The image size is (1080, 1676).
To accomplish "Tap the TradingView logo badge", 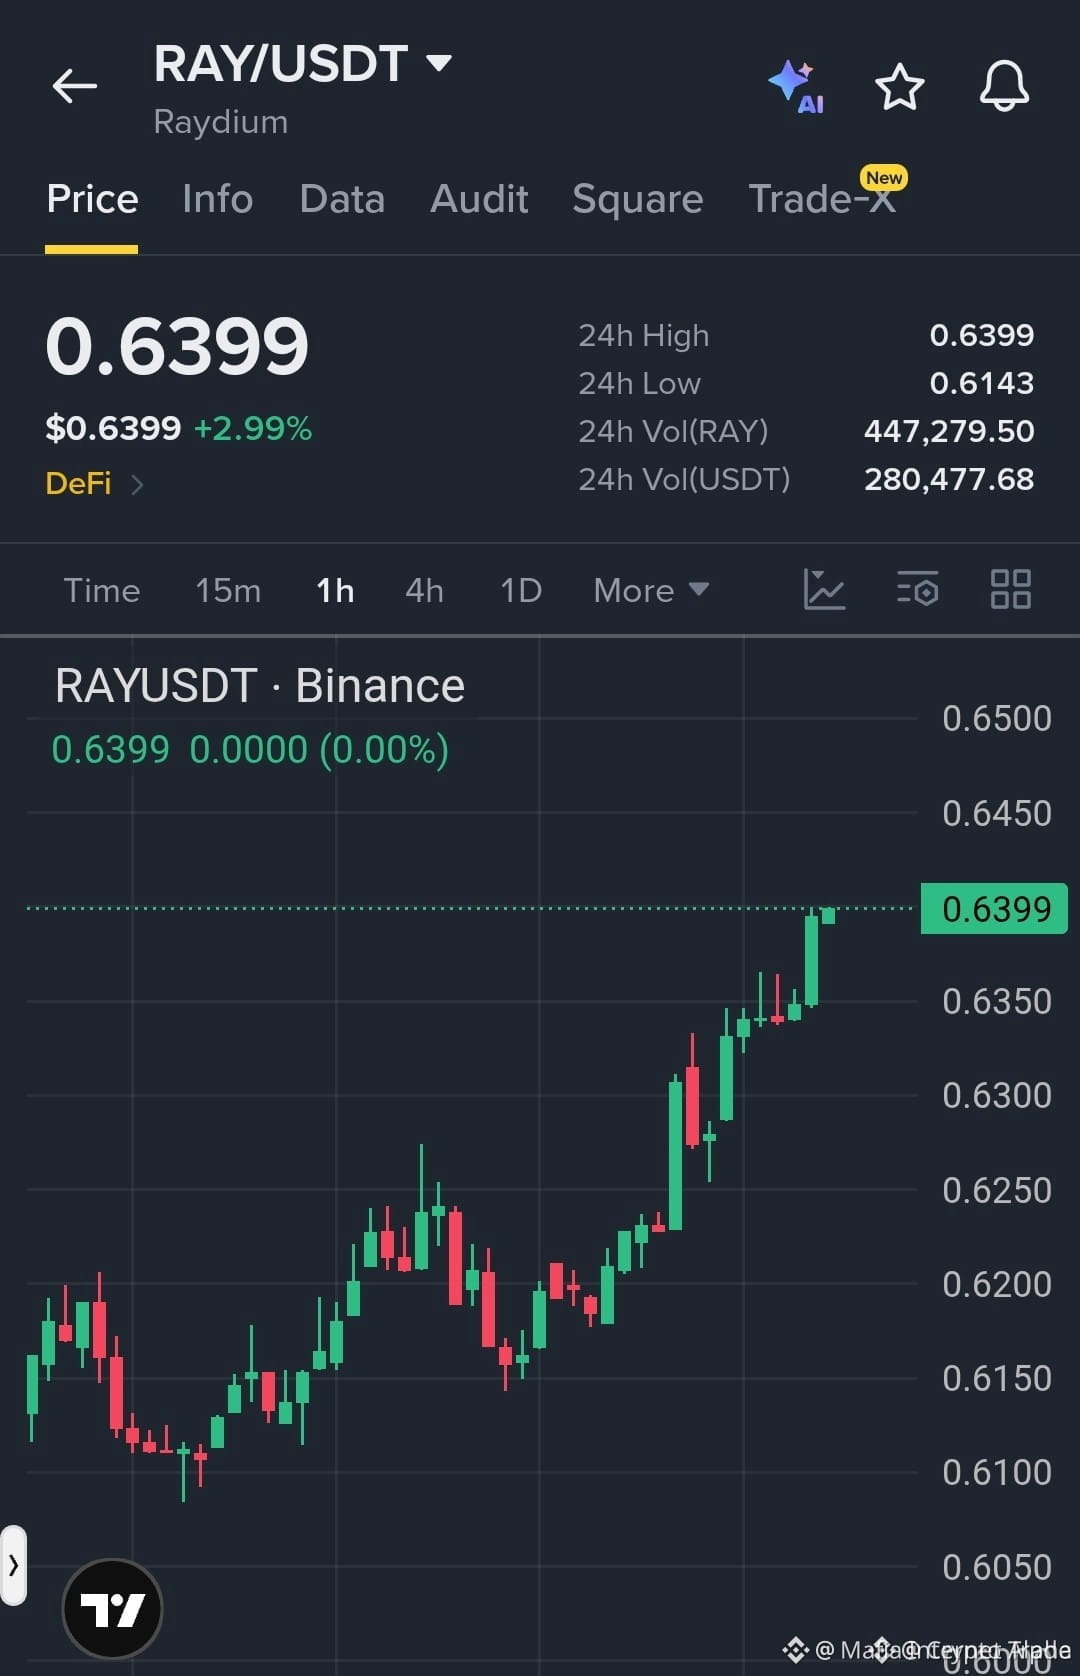I will pyautogui.click(x=112, y=1609).
